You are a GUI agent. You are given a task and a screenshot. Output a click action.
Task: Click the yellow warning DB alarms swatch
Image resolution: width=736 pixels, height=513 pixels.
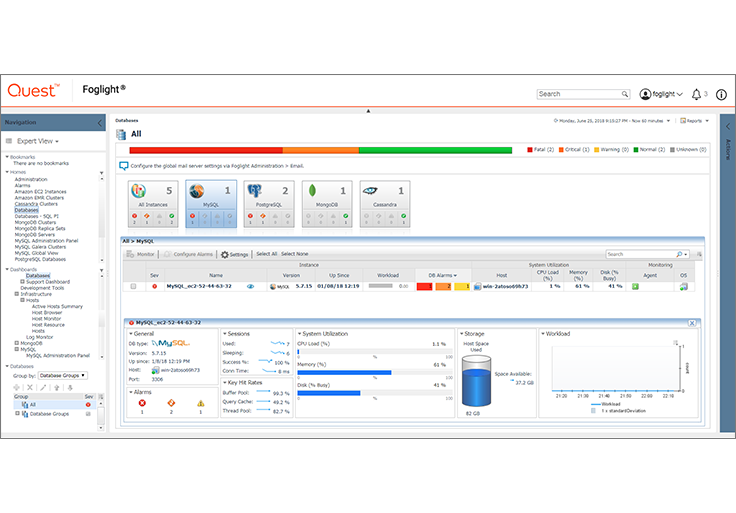tap(462, 286)
